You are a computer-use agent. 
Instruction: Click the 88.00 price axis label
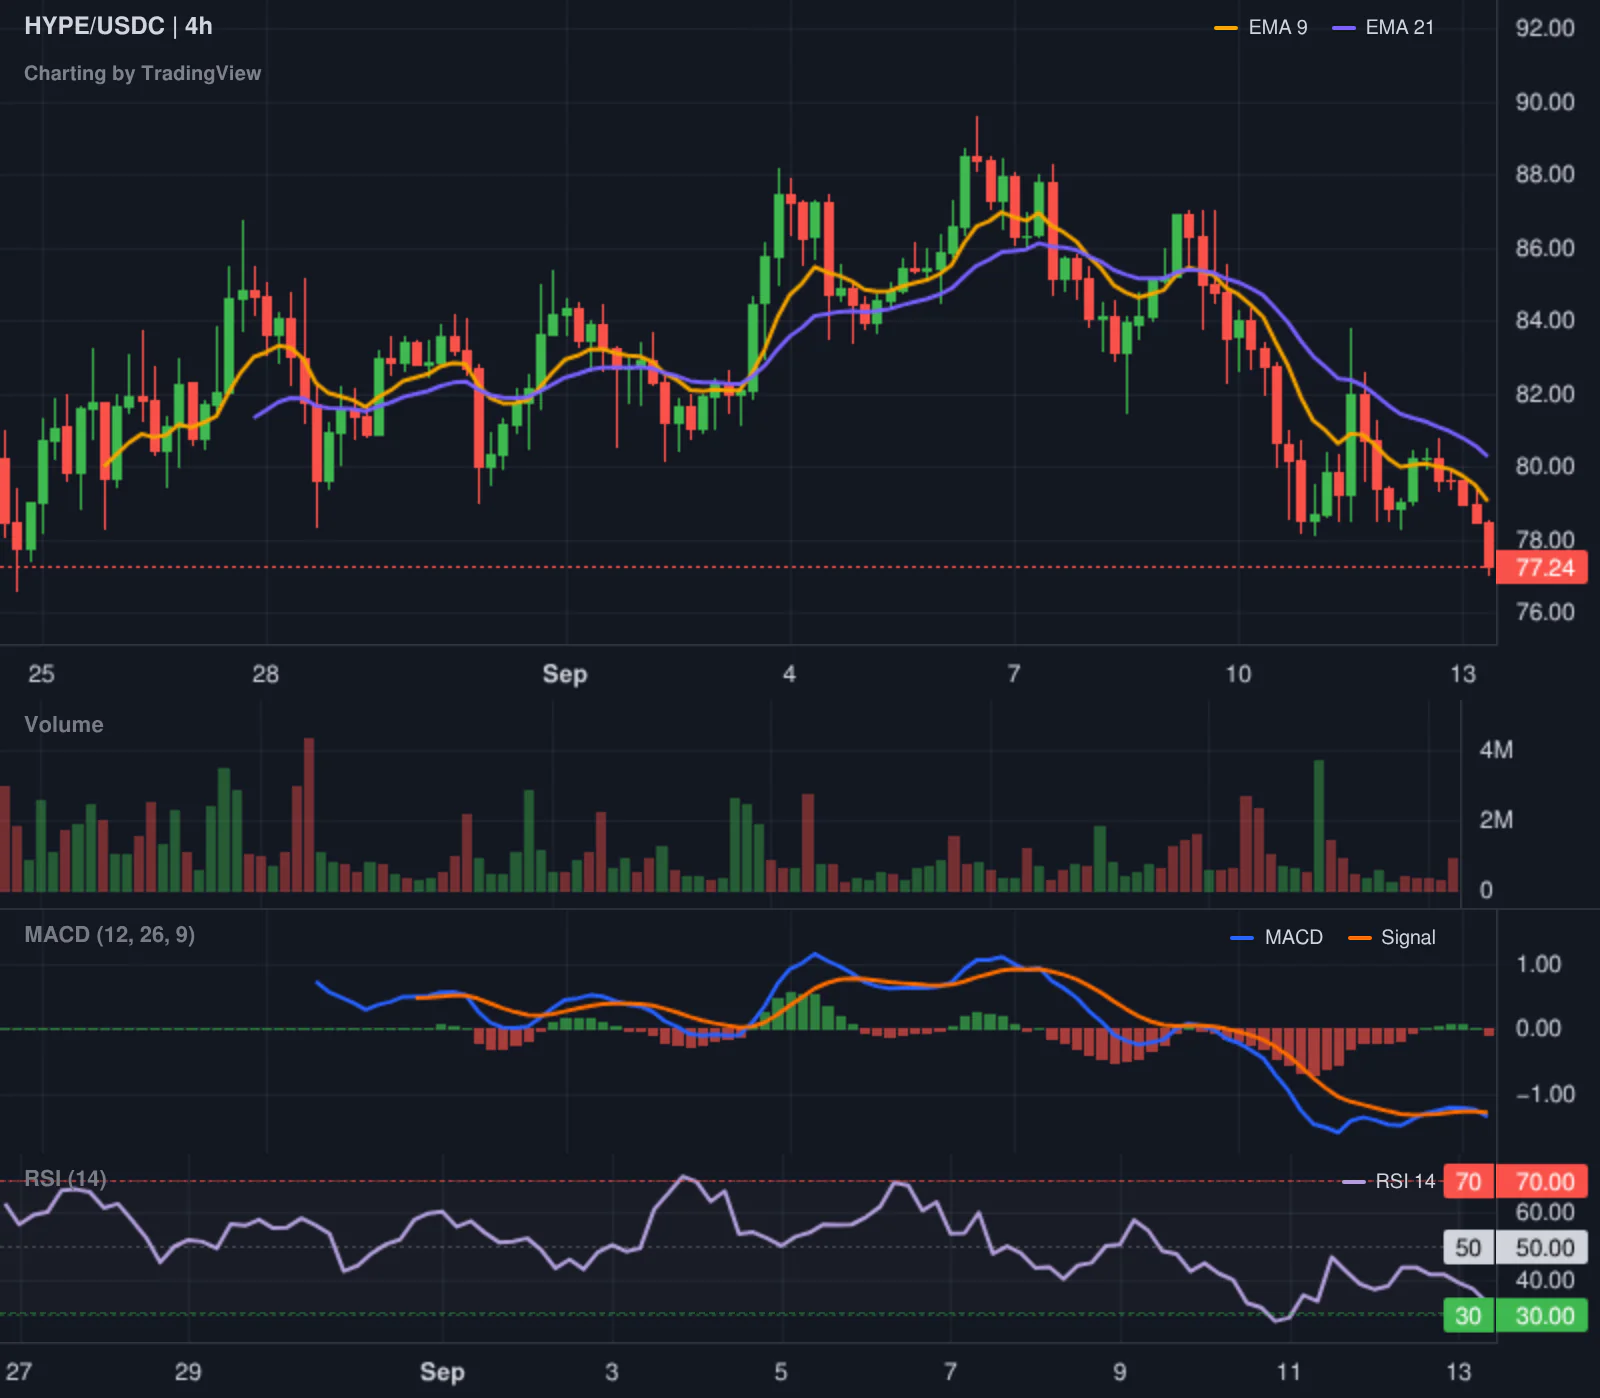[x=1545, y=174]
